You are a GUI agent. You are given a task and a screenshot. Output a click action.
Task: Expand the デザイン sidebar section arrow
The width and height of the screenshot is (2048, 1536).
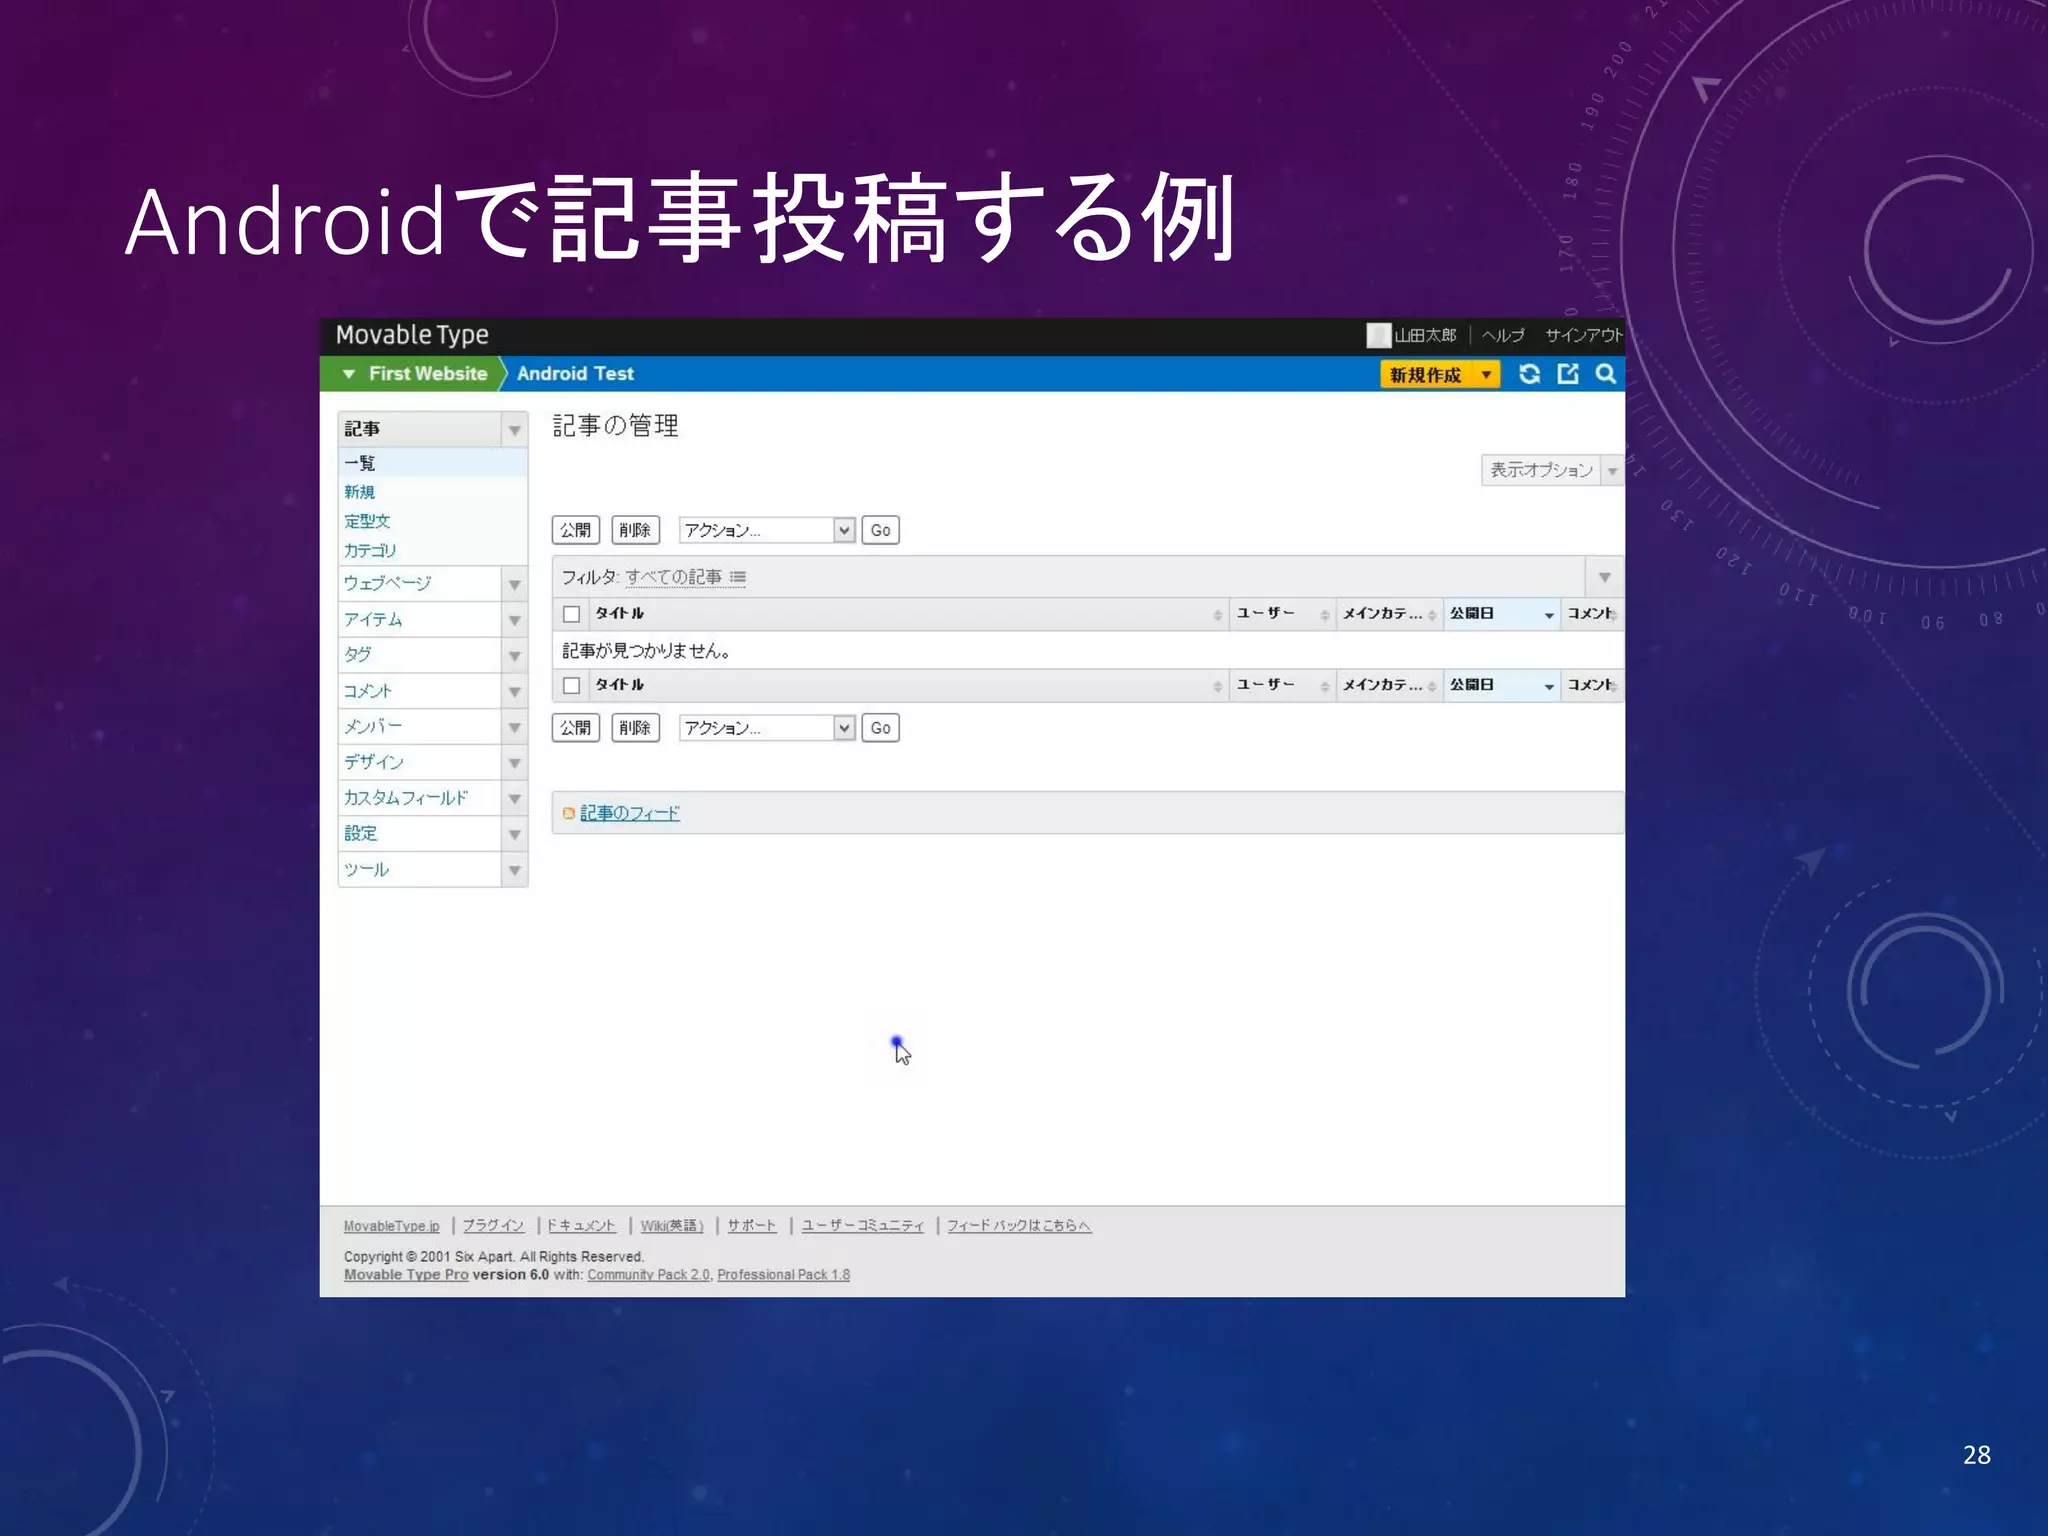pos(514,763)
